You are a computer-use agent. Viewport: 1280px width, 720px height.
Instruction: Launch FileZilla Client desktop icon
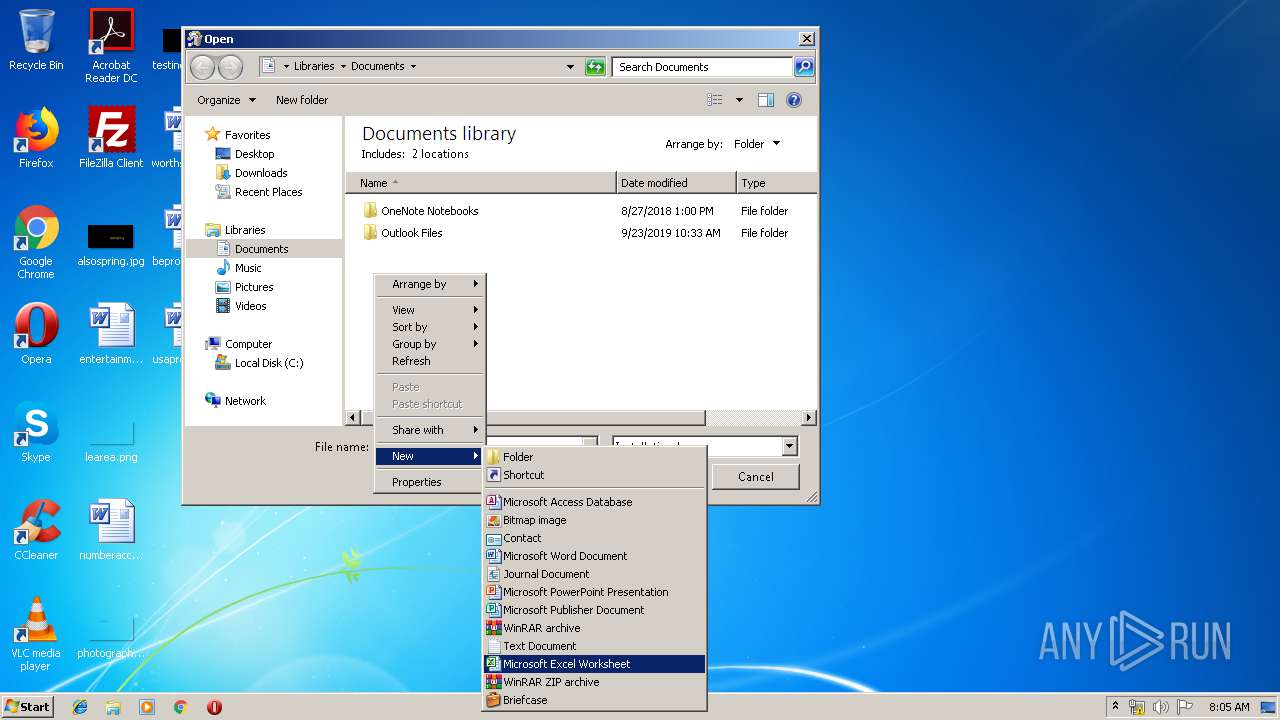tap(111, 138)
